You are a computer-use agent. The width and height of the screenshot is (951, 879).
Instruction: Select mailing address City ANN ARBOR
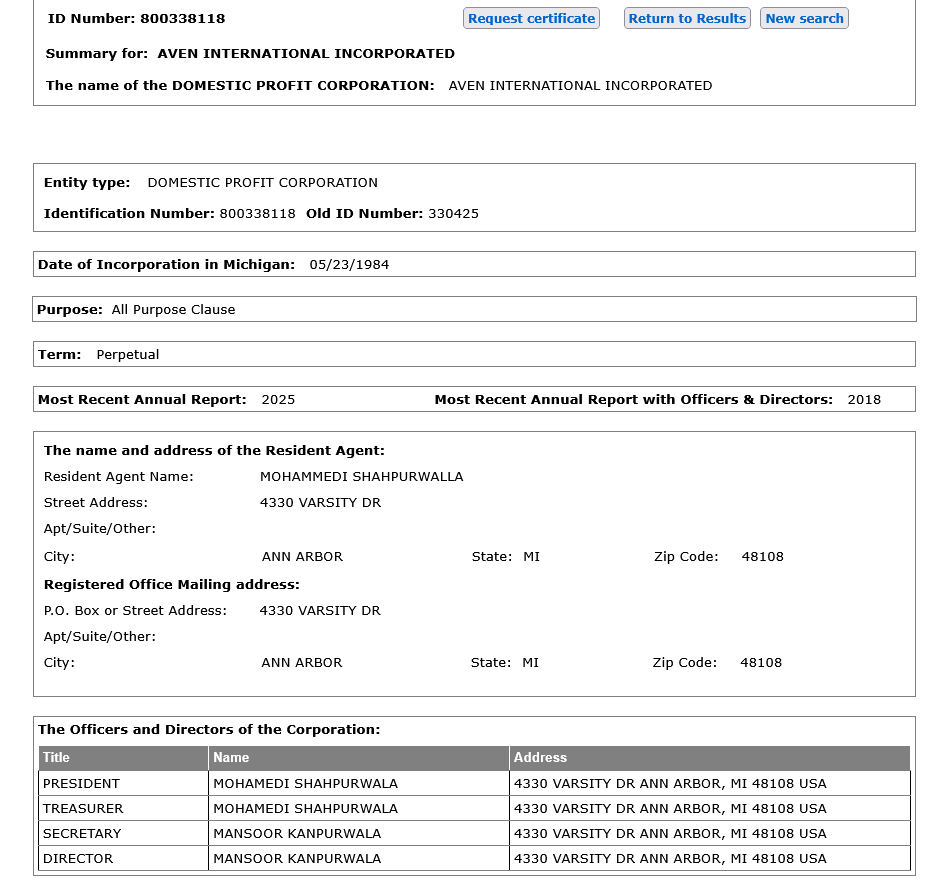click(302, 662)
